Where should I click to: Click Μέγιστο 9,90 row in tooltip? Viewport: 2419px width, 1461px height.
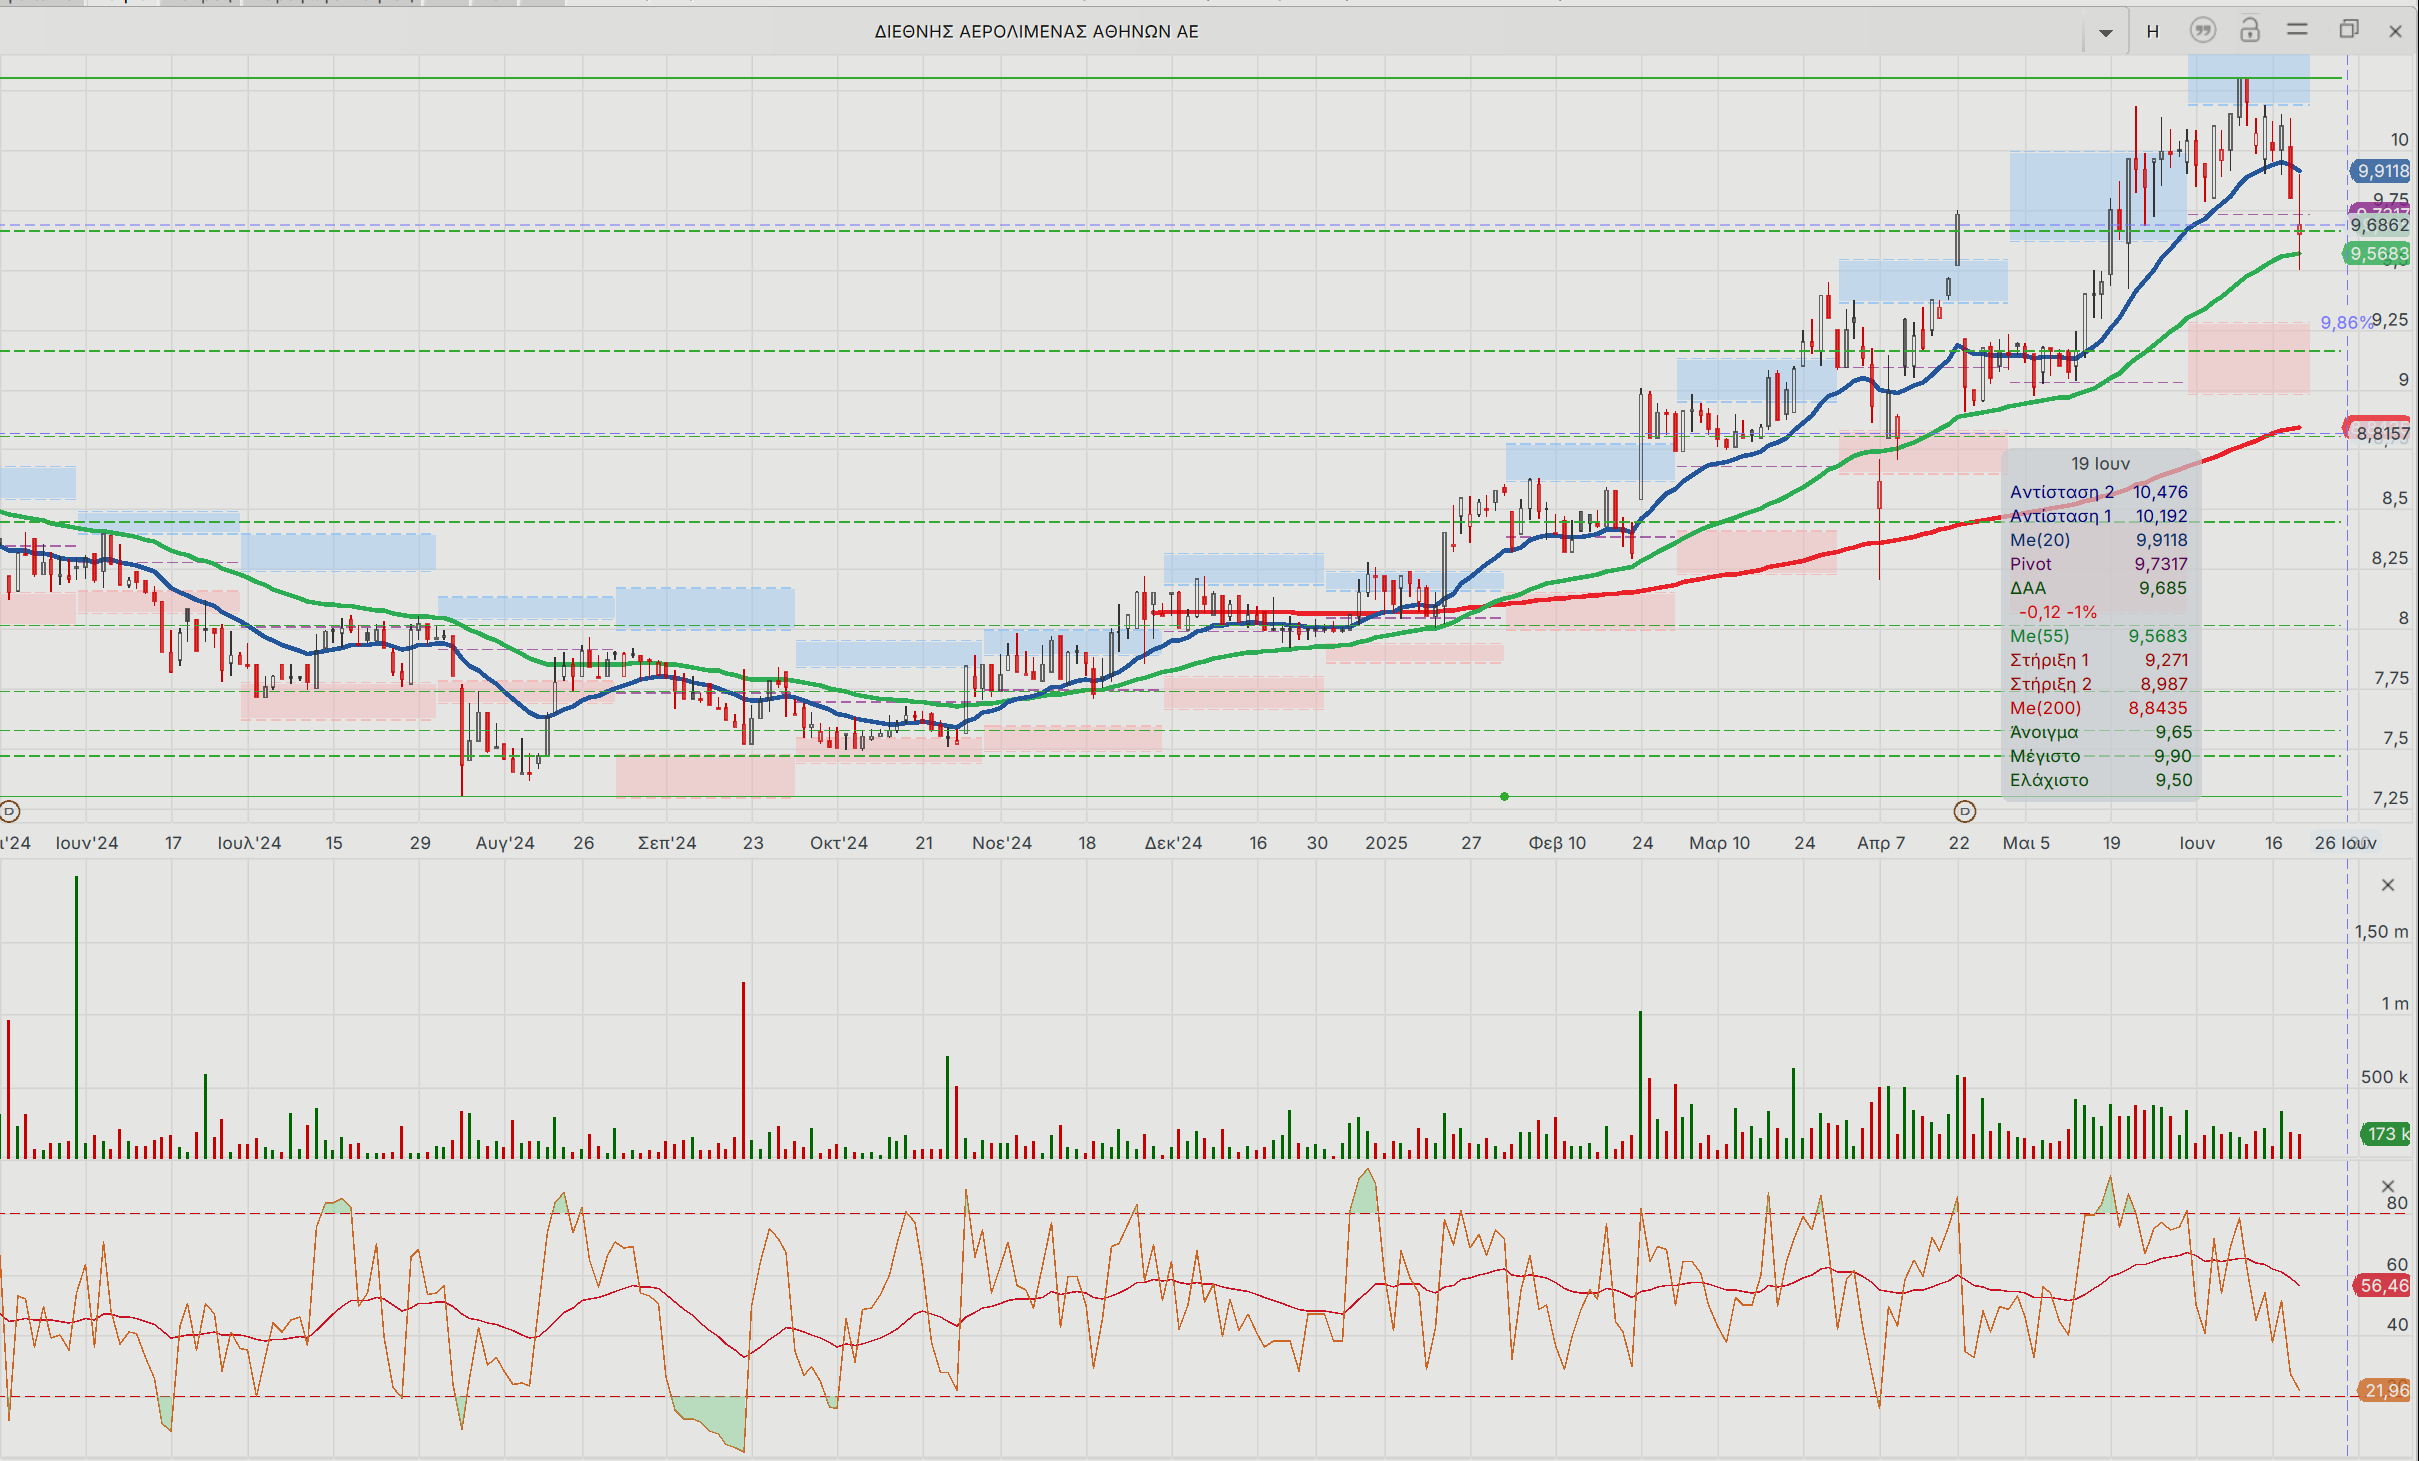(x=2099, y=756)
